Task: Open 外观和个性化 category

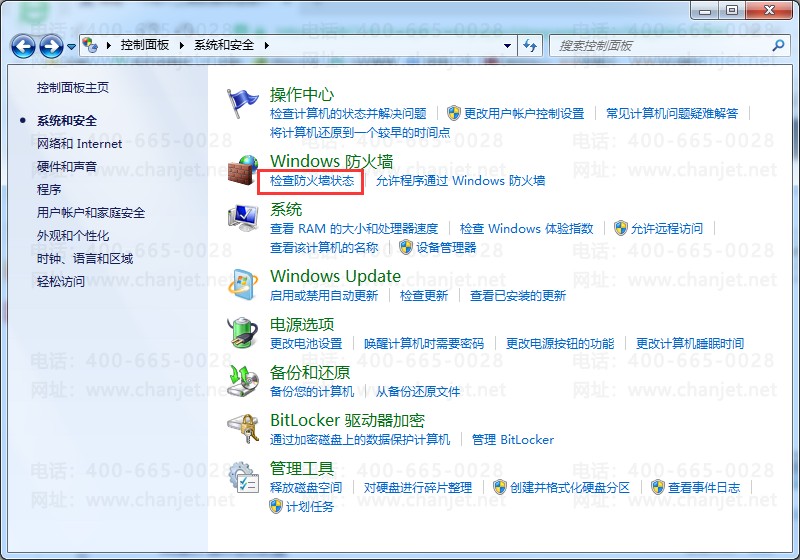Action: (73, 236)
